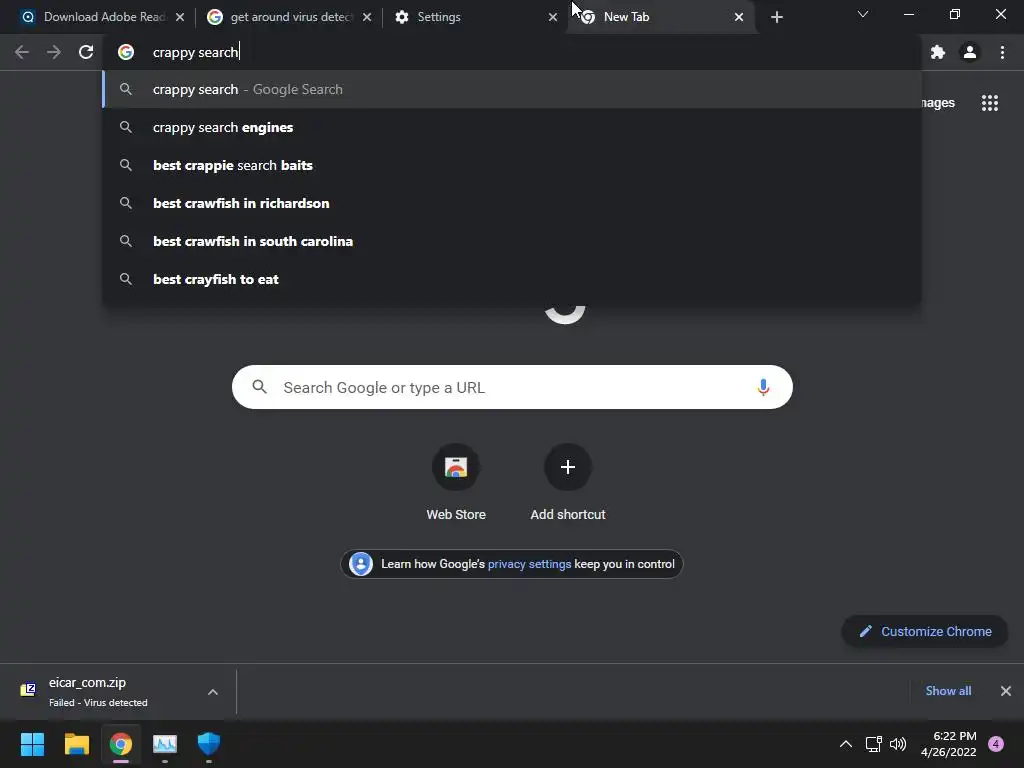Open Windows Security shield in taskbar
The width and height of the screenshot is (1024, 768).
click(209, 744)
